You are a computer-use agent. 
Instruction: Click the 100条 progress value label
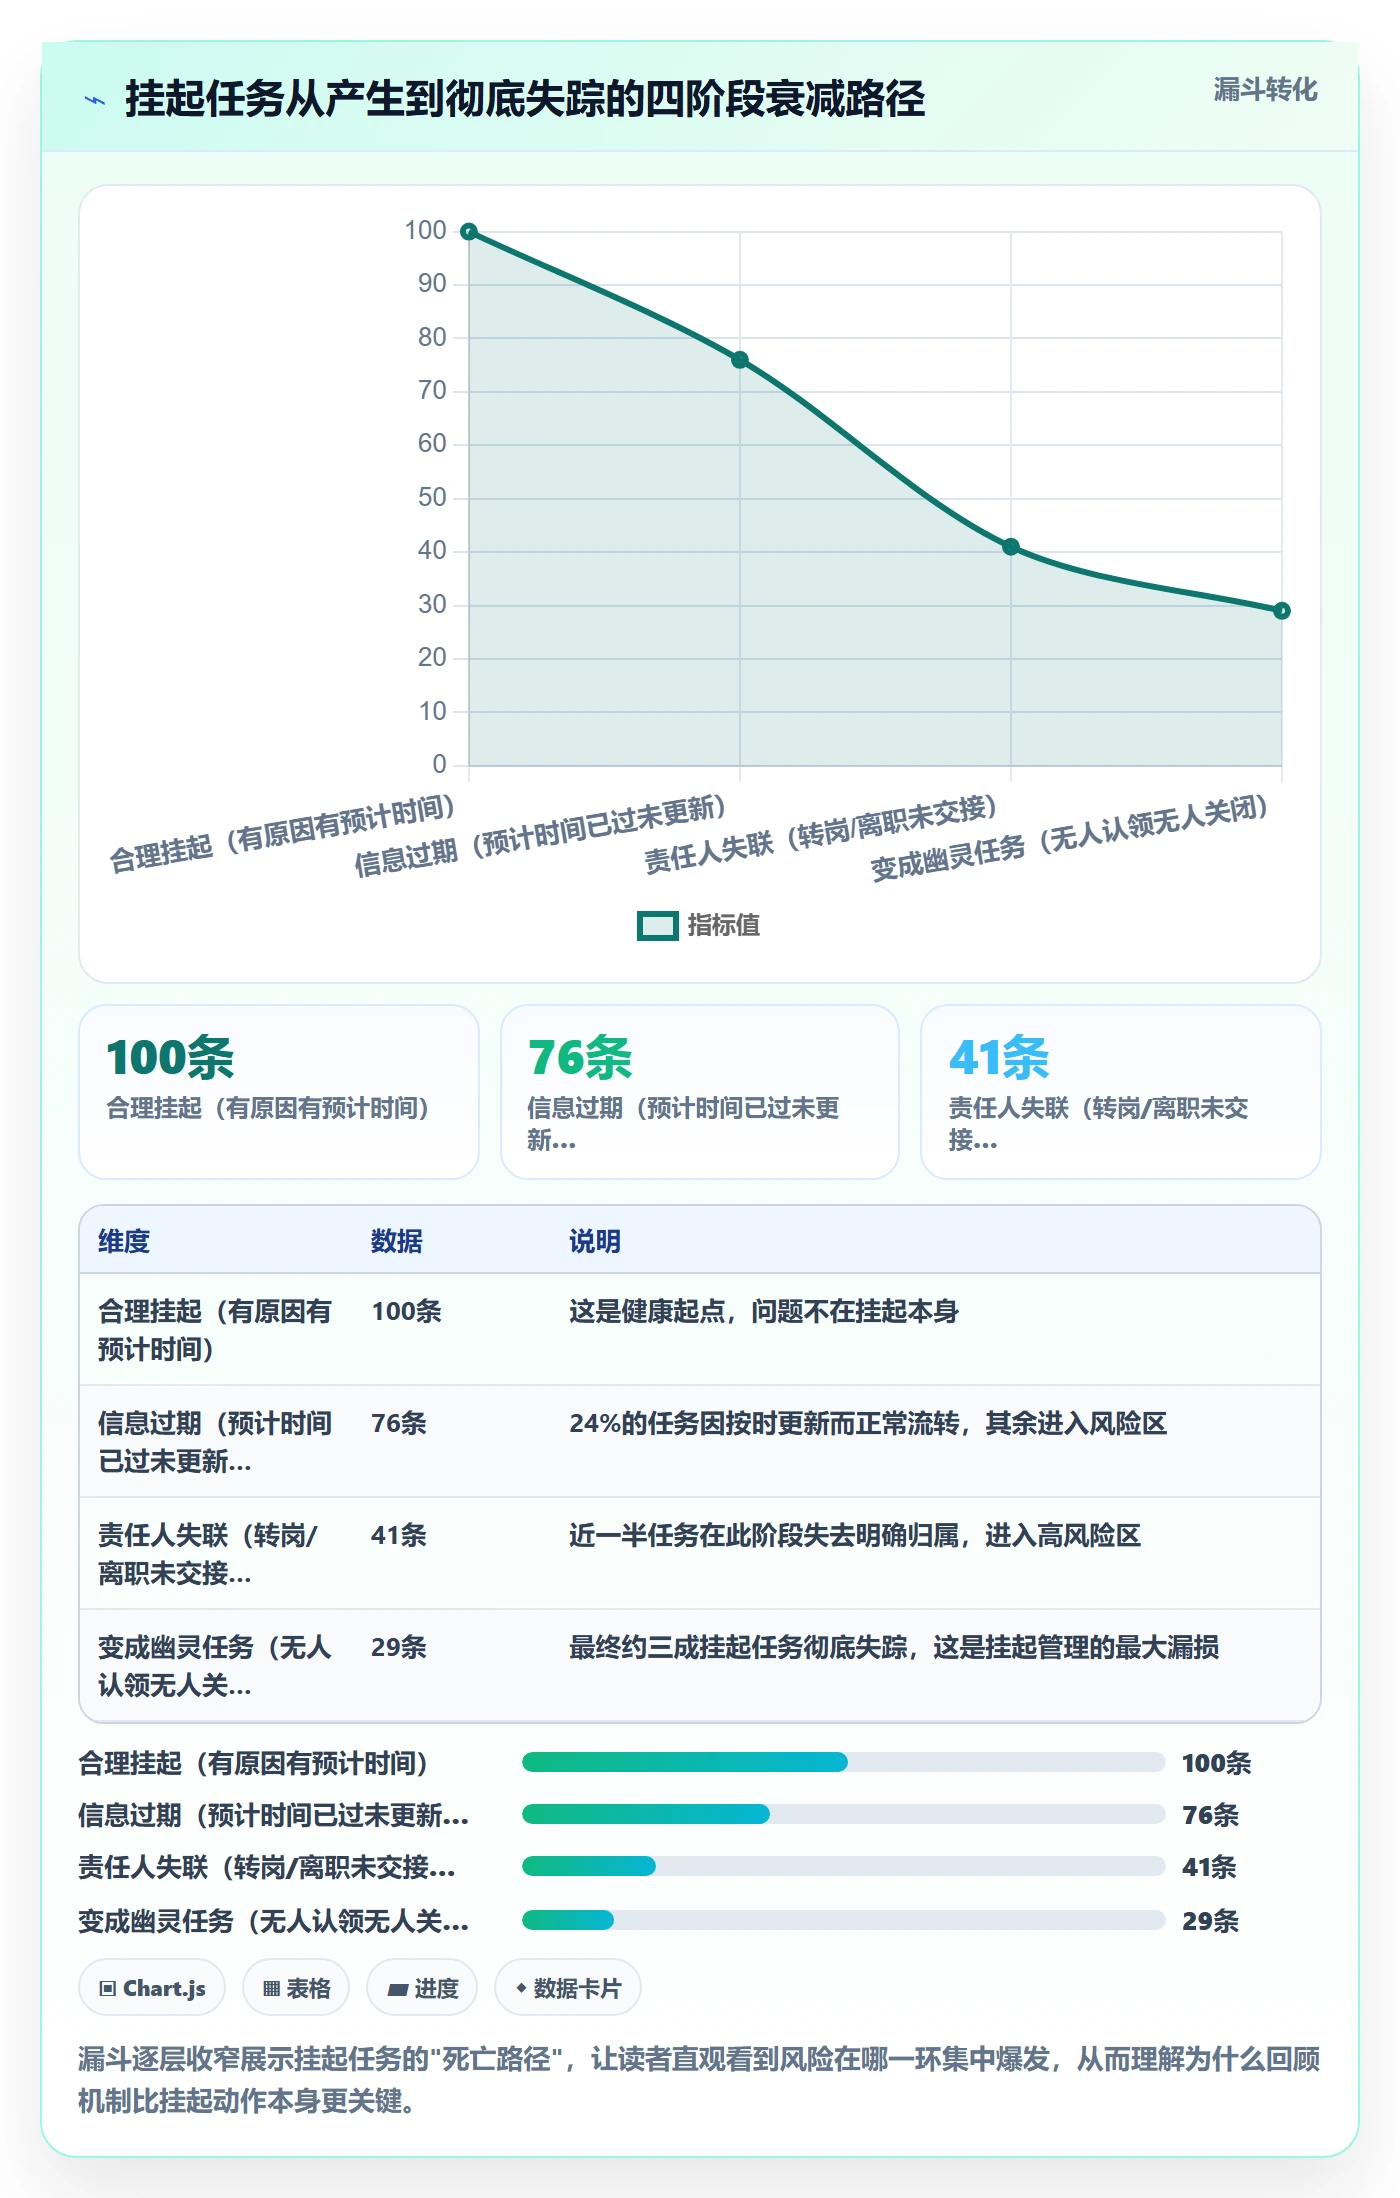coord(1216,1763)
